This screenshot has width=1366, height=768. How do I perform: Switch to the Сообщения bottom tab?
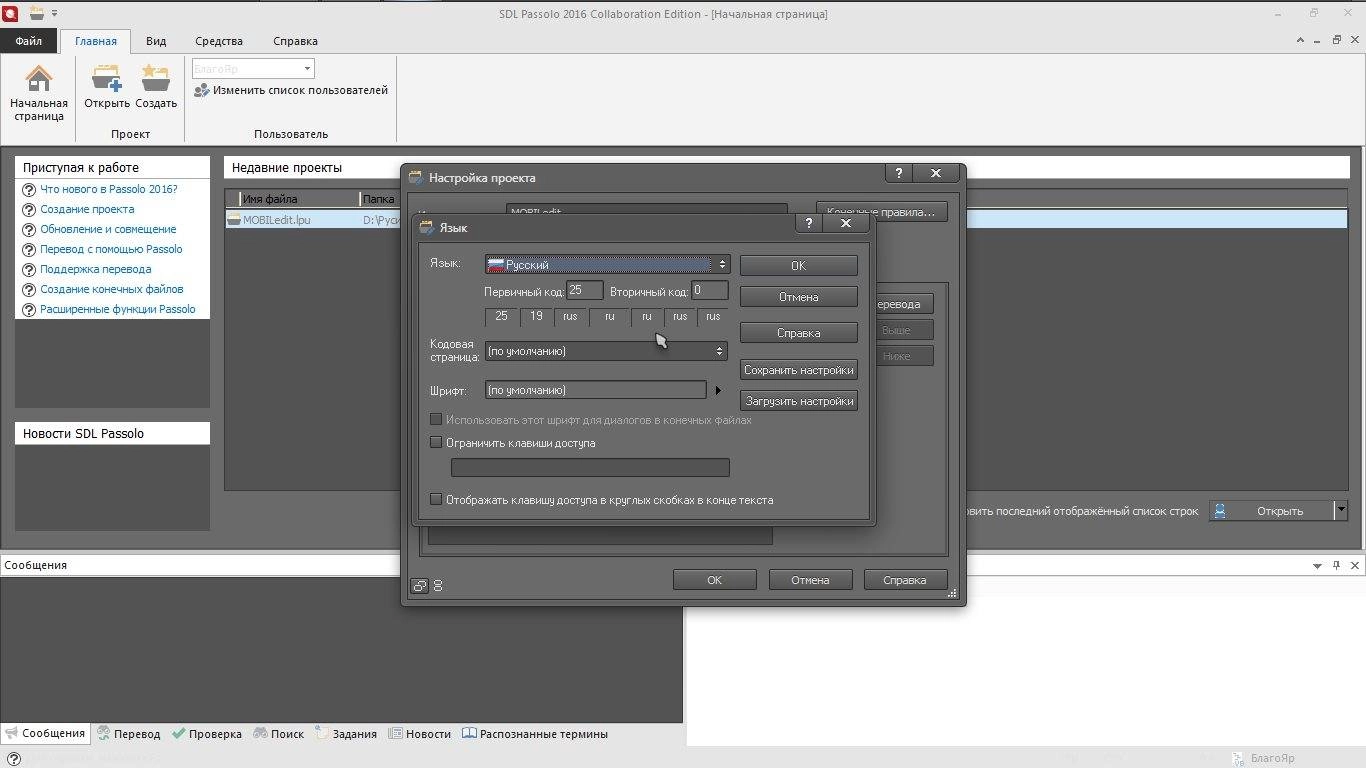tap(45, 733)
